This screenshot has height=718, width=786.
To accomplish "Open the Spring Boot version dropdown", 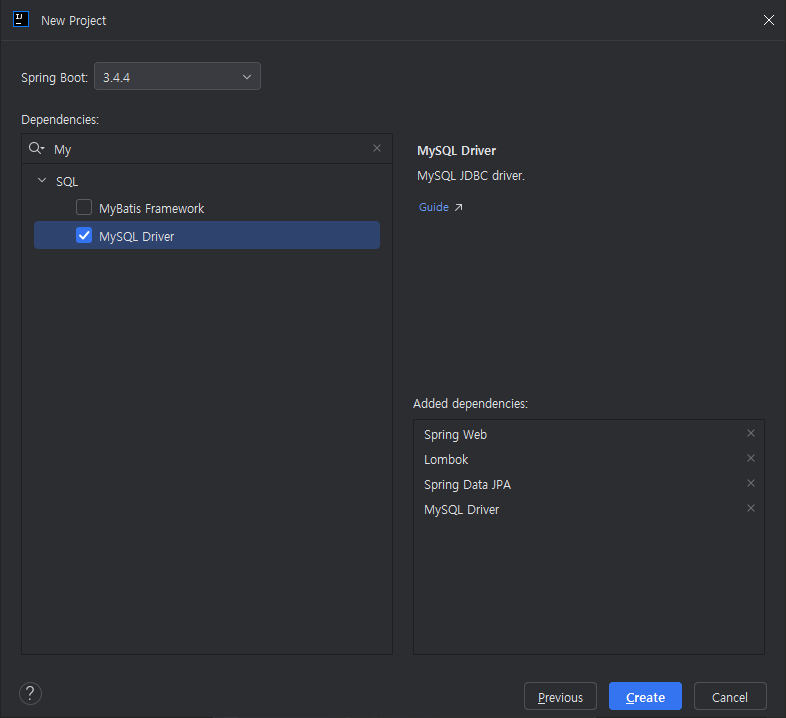I will click(177, 76).
